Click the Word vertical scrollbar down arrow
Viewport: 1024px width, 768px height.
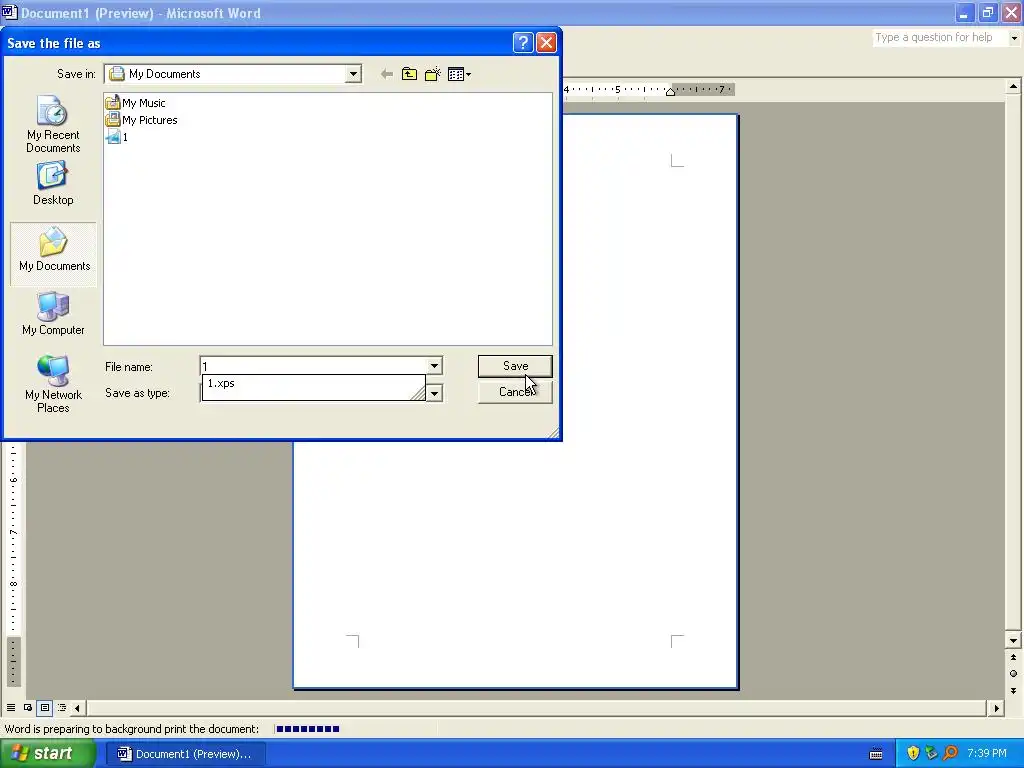point(1013,641)
